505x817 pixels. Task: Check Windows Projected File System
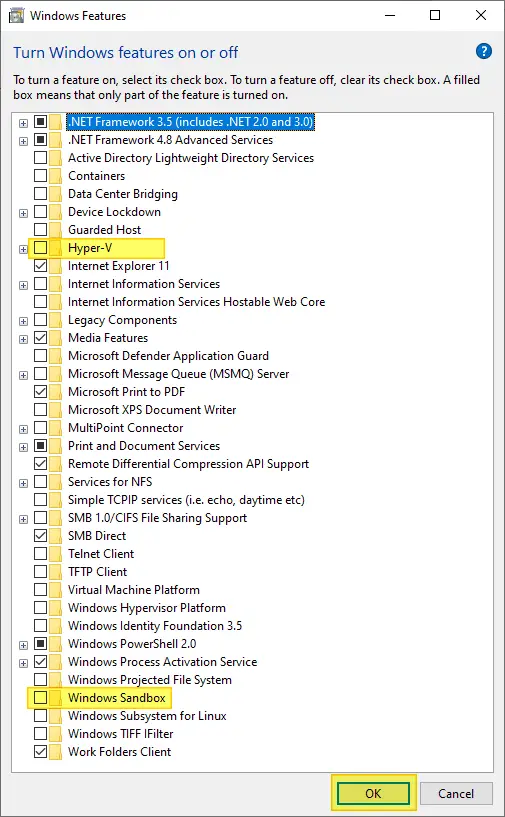coord(40,679)
